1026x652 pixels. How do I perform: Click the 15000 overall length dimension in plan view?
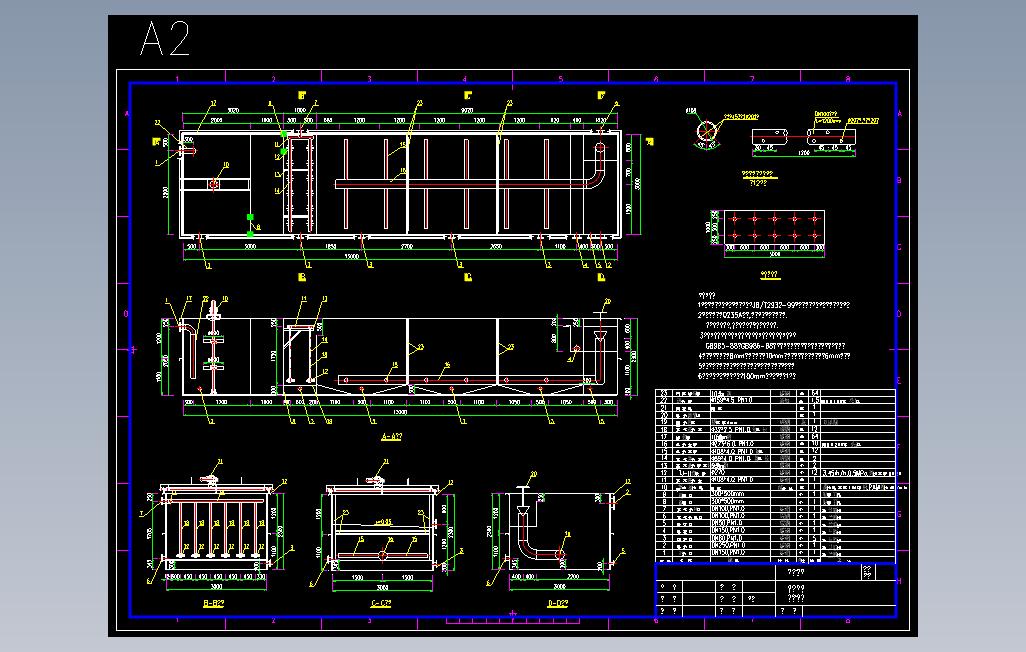[351, 257]
